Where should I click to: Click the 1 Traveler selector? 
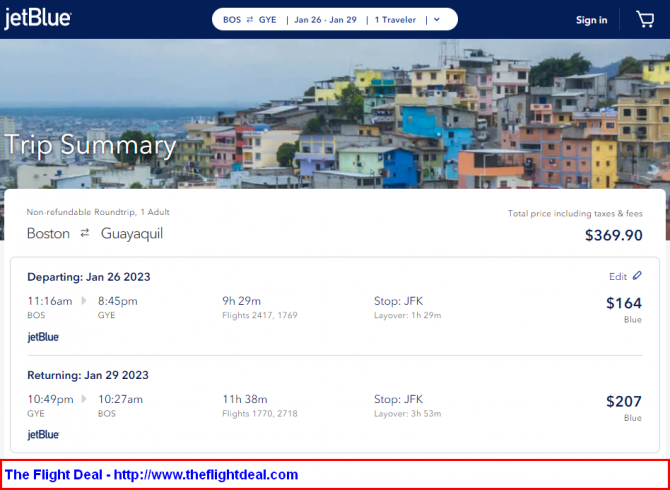click(395, 20)
